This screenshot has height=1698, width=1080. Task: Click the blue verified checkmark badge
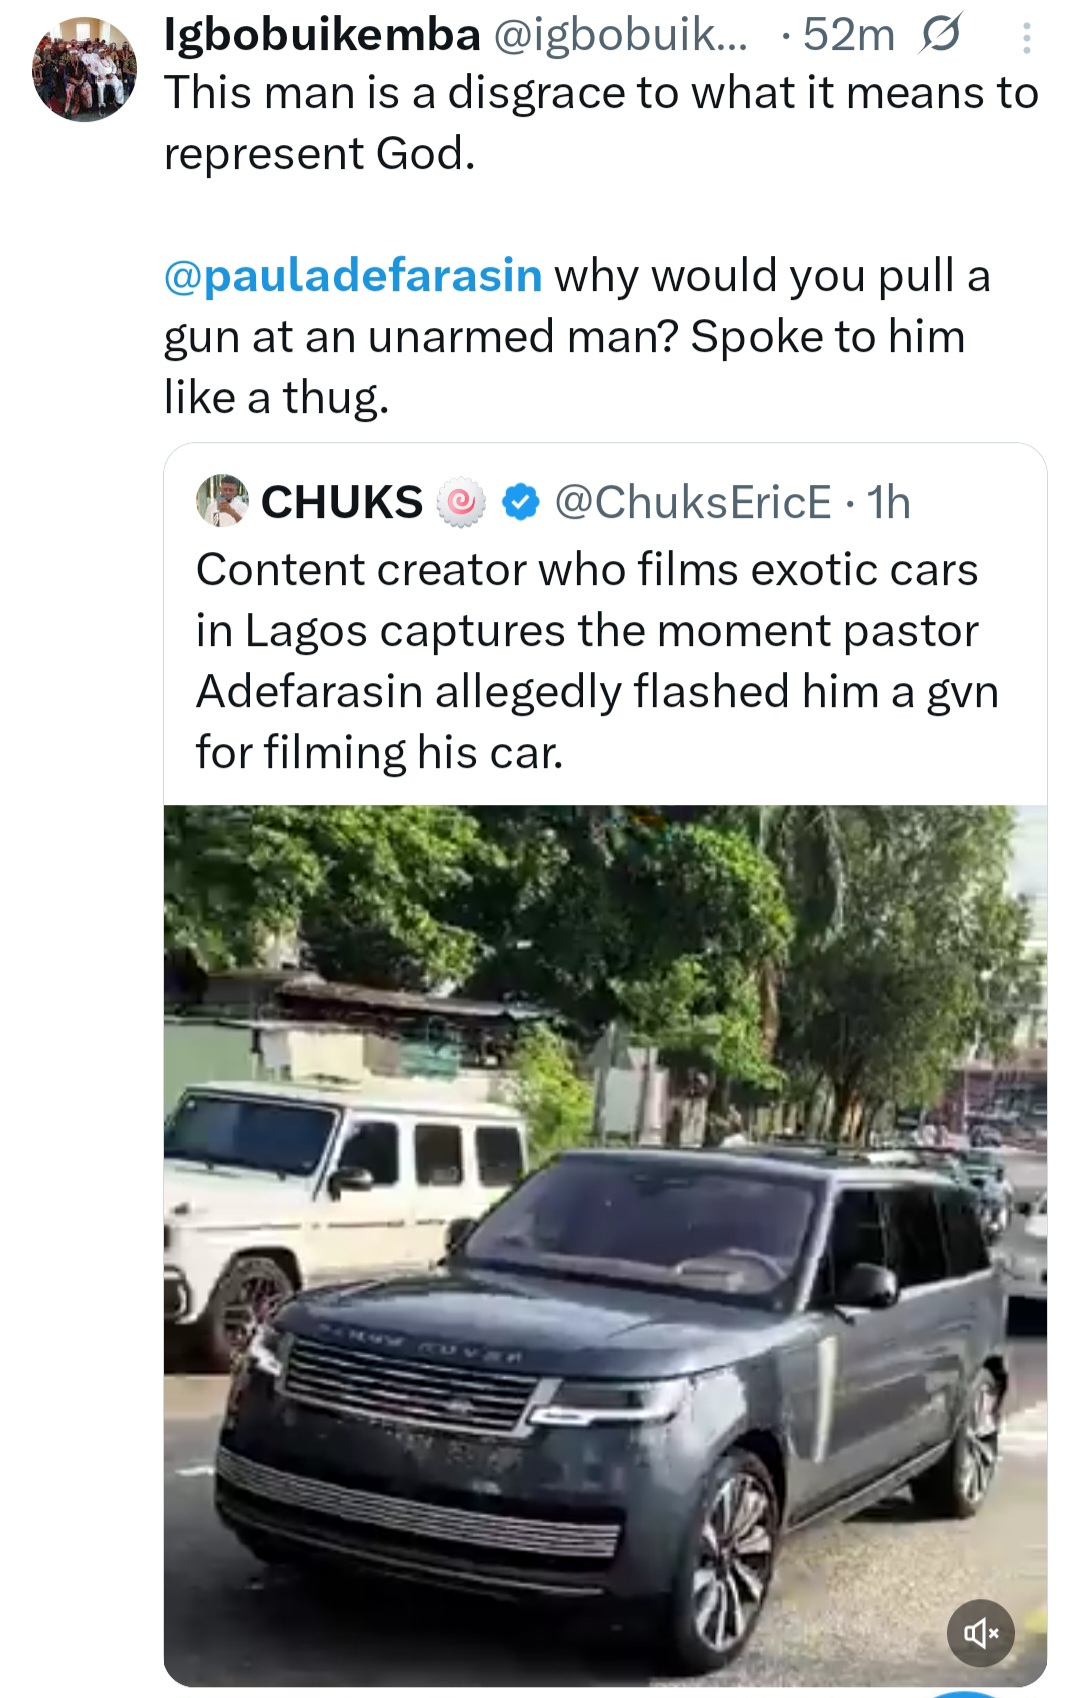520,502
